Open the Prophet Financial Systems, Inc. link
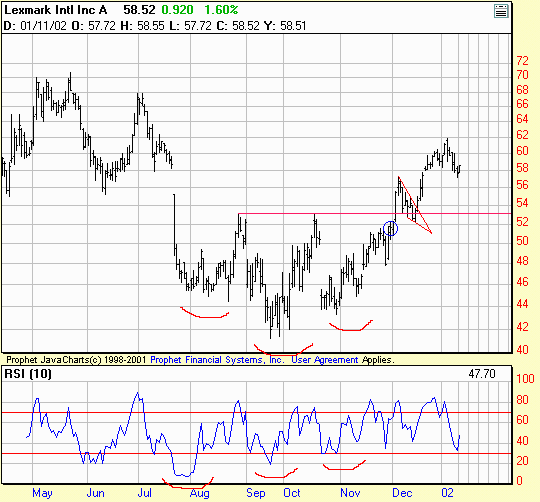The image size is (540, 502). [217, 360]
